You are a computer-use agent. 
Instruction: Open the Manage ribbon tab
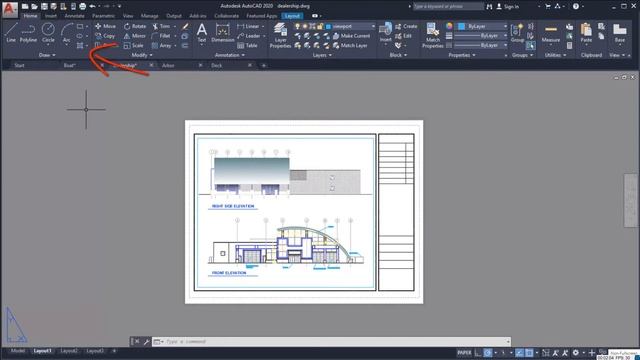pyautogui.click(x=149, y=16)
